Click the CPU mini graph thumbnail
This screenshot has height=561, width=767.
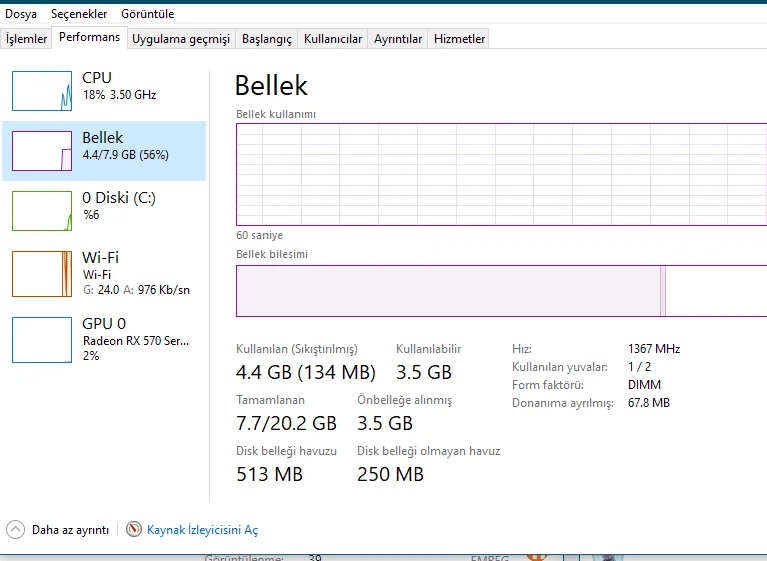(x=42, y=90)
